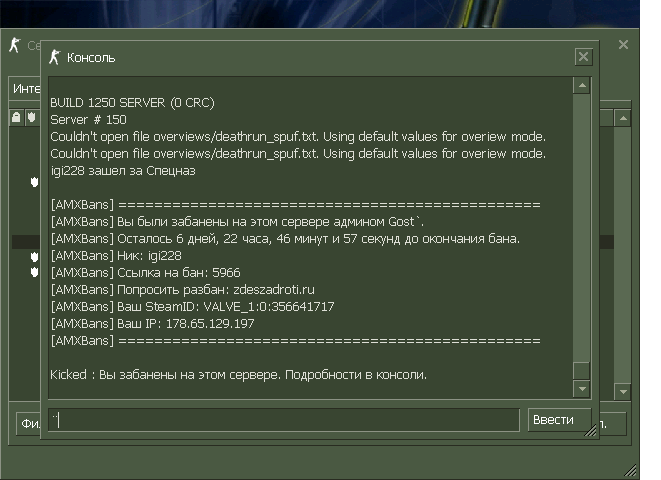The width and height of the screenshot is (661, 480).
Task: Click 'Попросить разбан: zdeszadroti.ru' line
Action: click(x=183, y=290)
